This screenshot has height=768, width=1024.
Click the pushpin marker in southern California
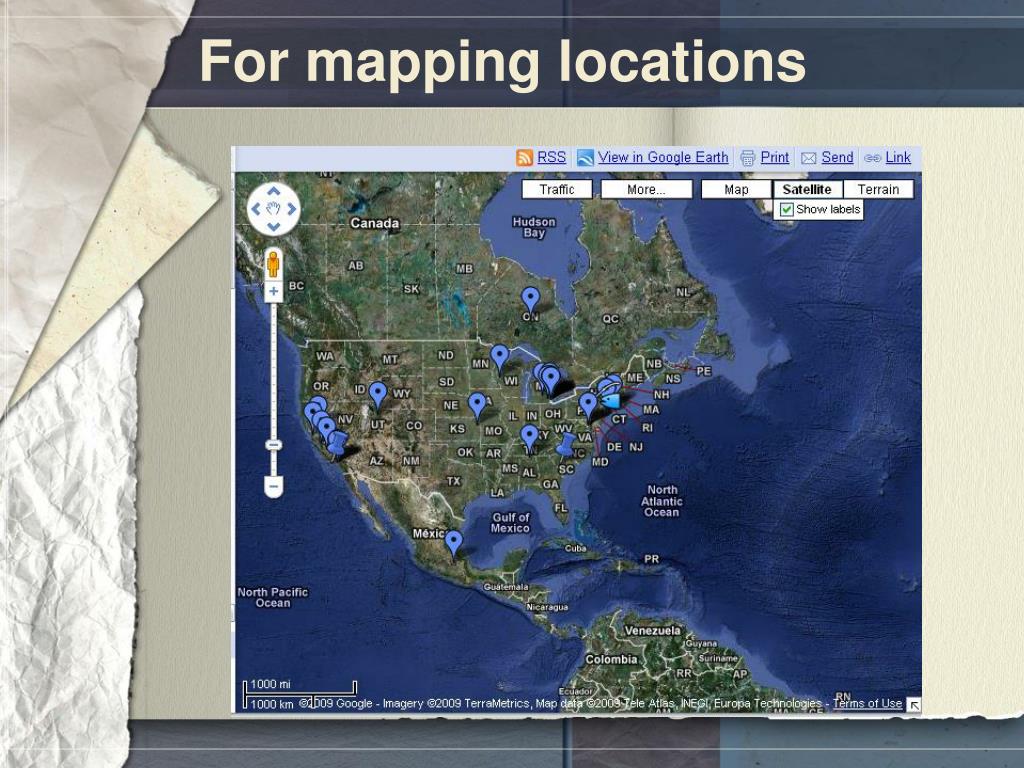(x=337, y=444)
